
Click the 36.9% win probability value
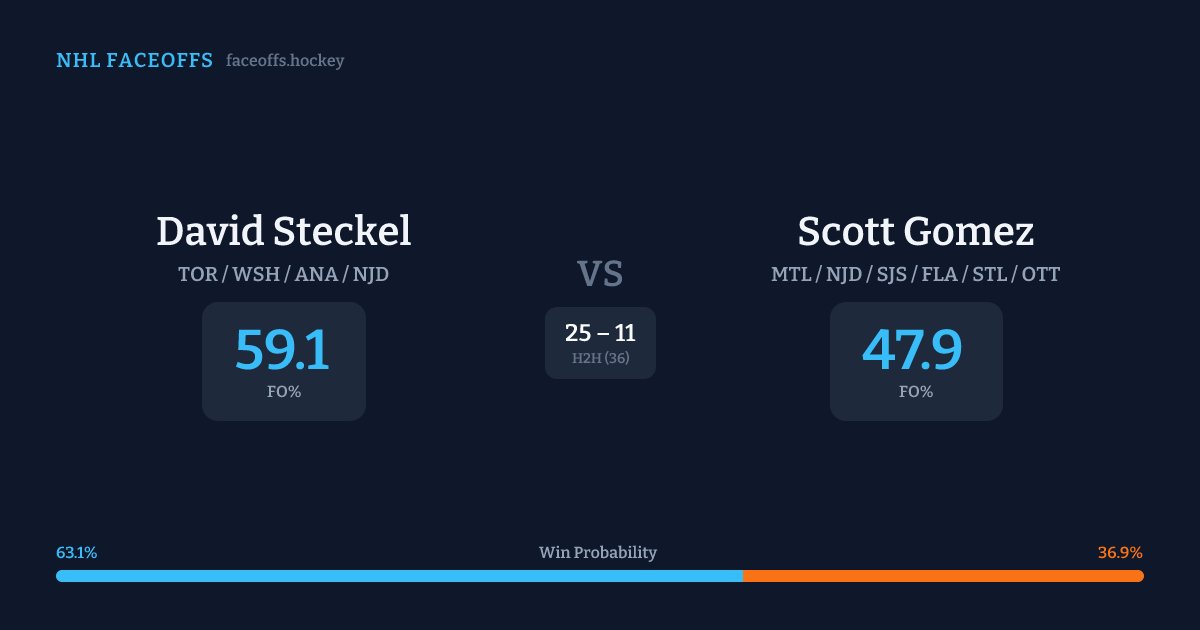[1120, 553]
